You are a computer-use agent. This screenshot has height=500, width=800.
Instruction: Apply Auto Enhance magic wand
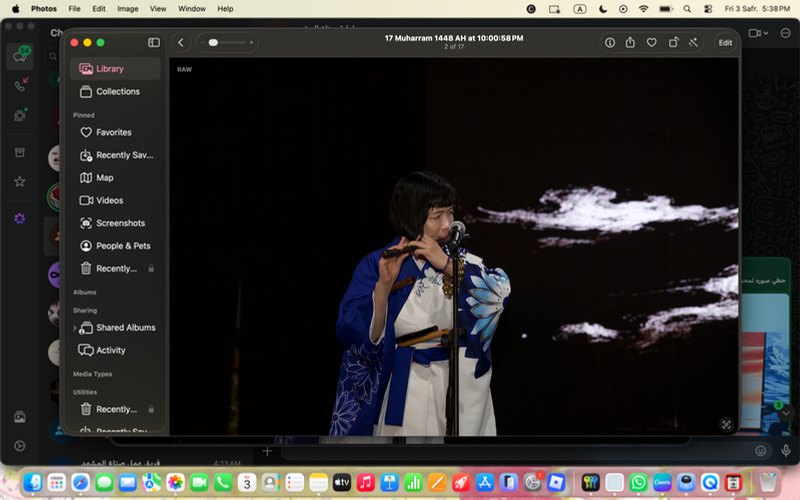tap(693, 43)
